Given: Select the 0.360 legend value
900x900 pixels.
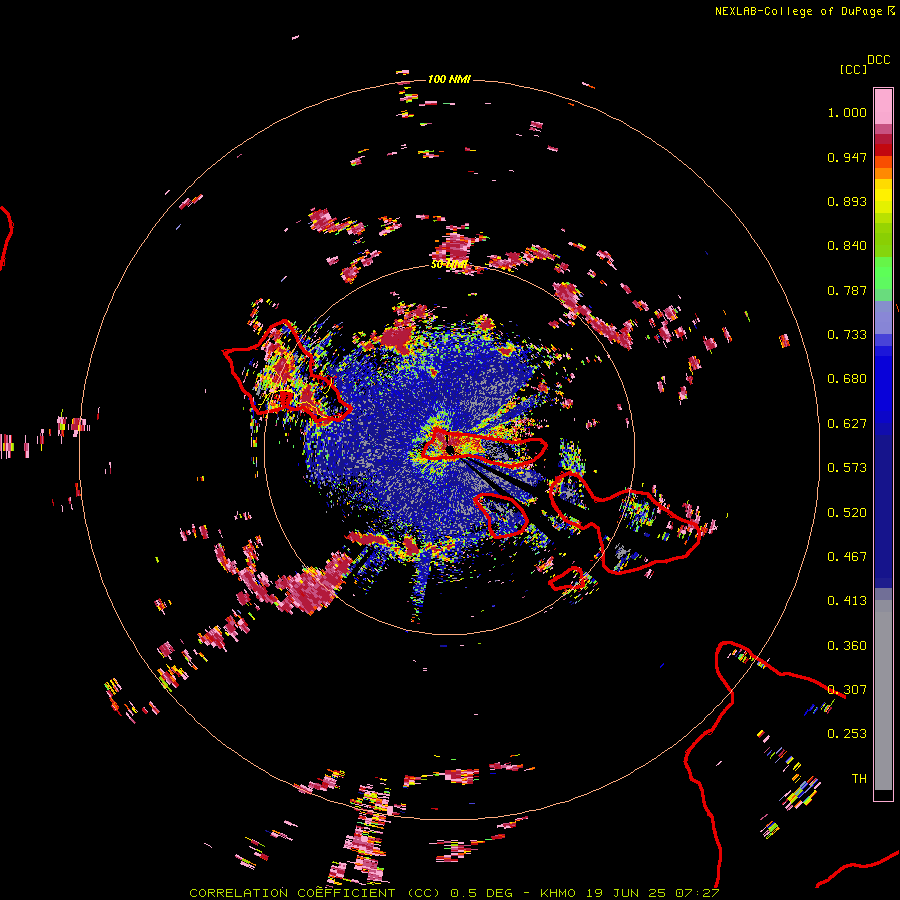Looking at the screenshot, I should pos(847,646).
